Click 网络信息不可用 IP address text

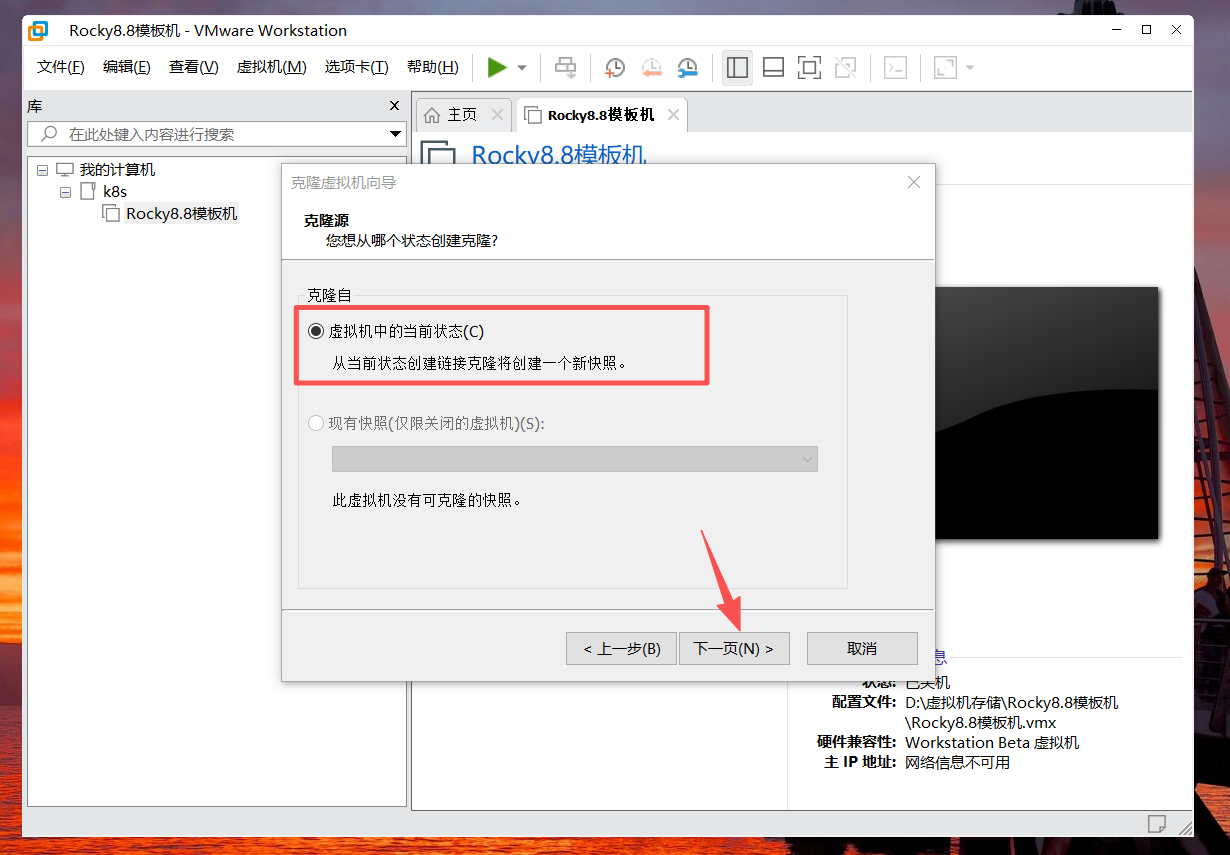(x=957, y=762)
